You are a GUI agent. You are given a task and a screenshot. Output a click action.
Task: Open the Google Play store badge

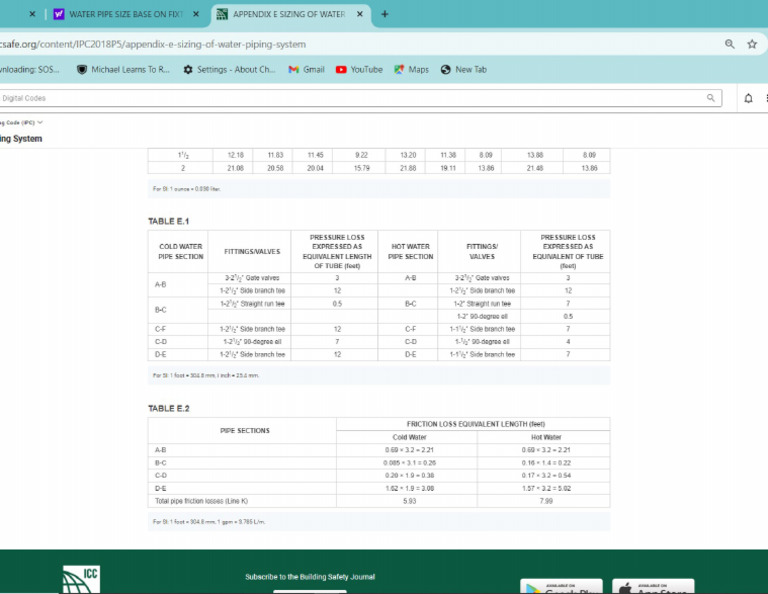point(561,587)
